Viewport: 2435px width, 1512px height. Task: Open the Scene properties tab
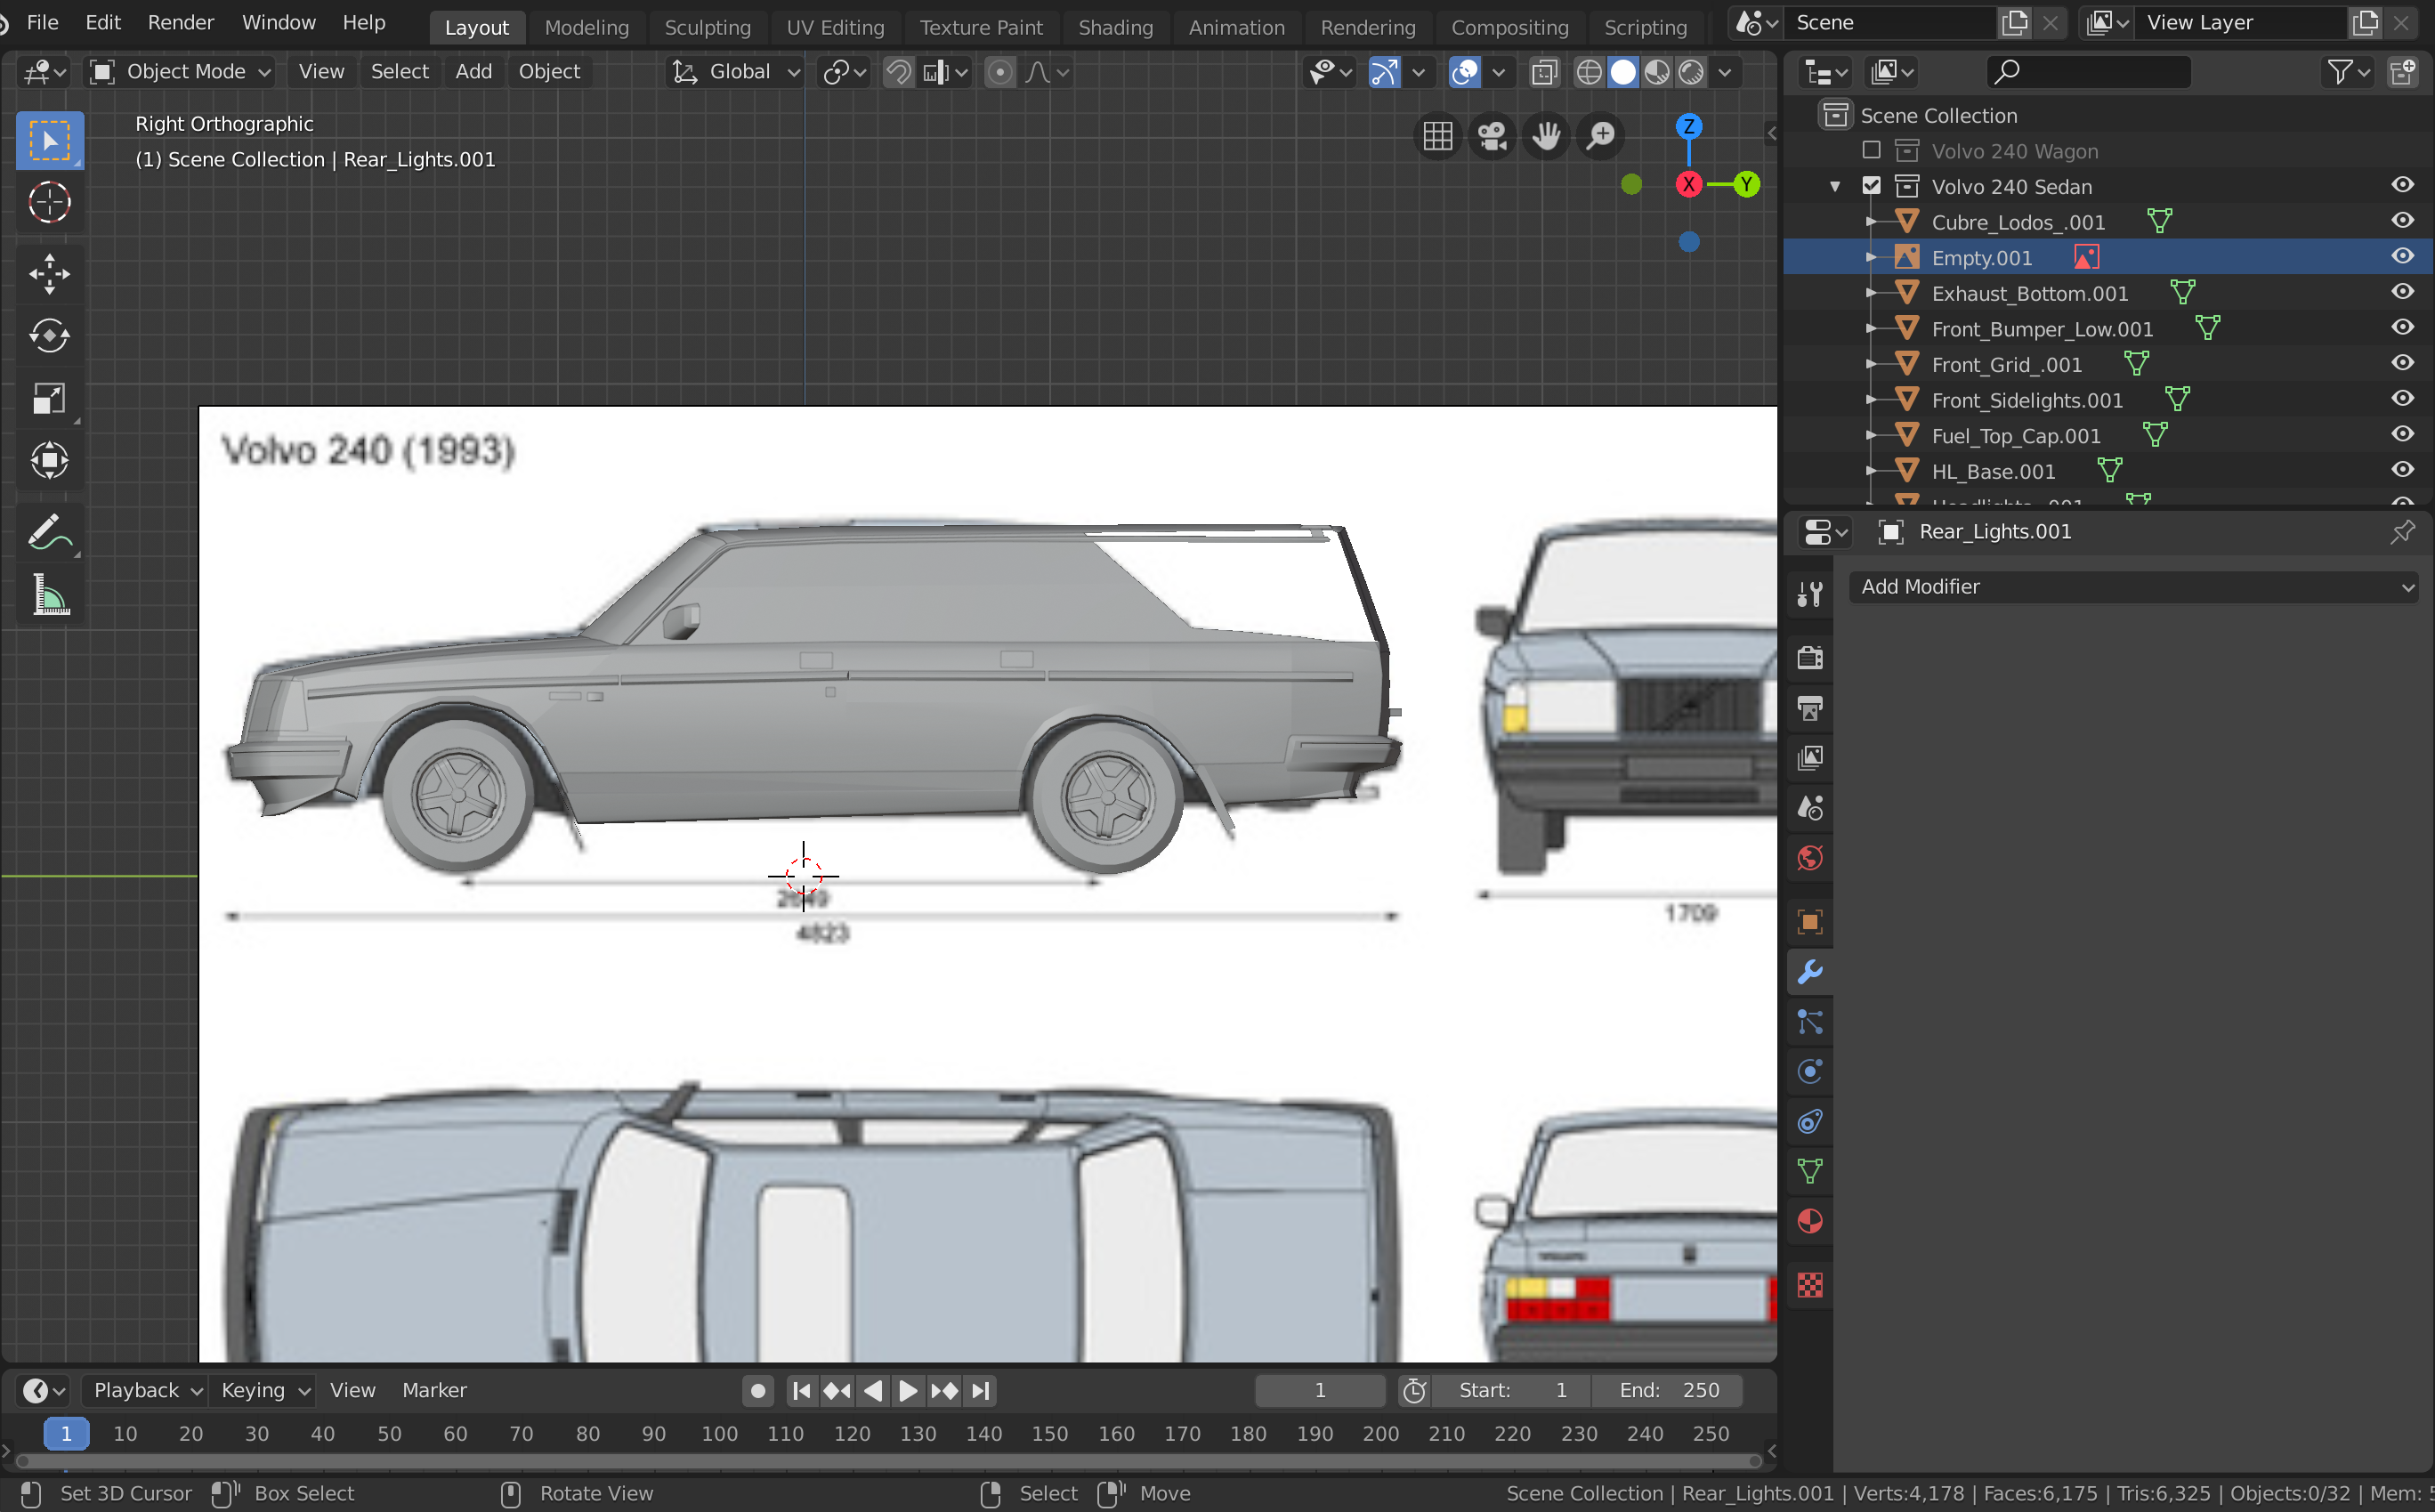[1810, 808]
